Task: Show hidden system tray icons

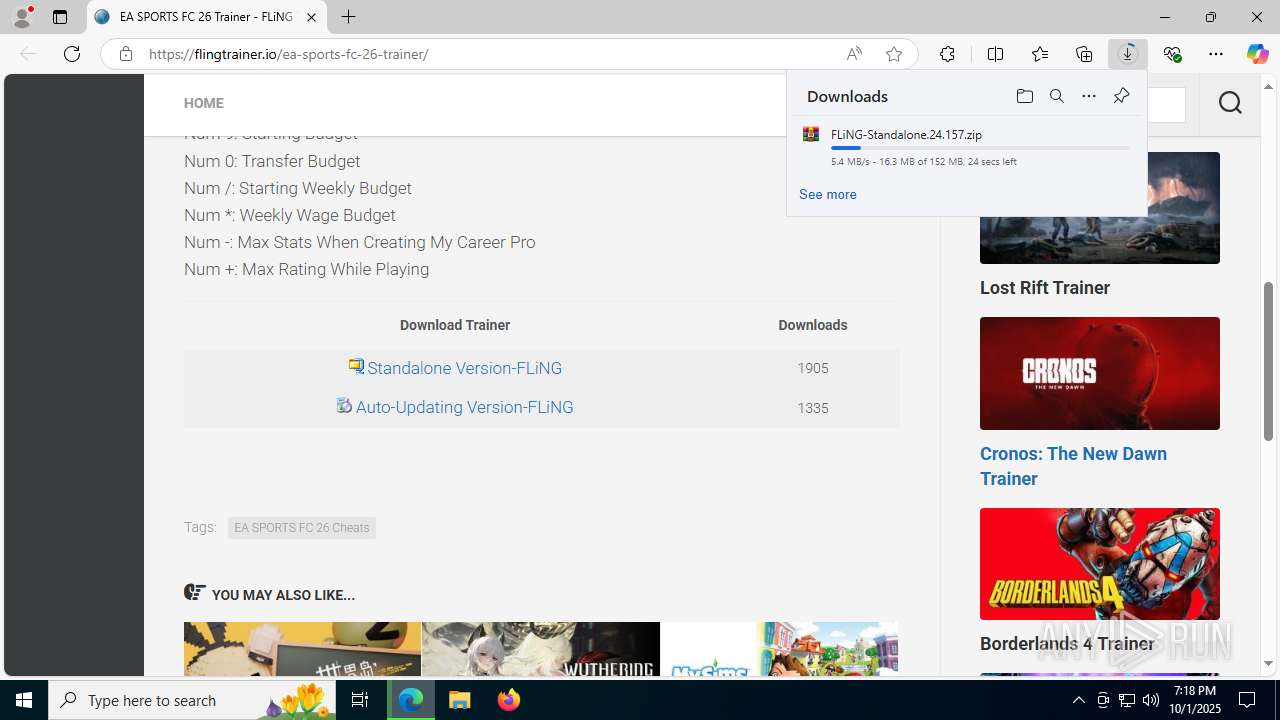Action: 1078,700
